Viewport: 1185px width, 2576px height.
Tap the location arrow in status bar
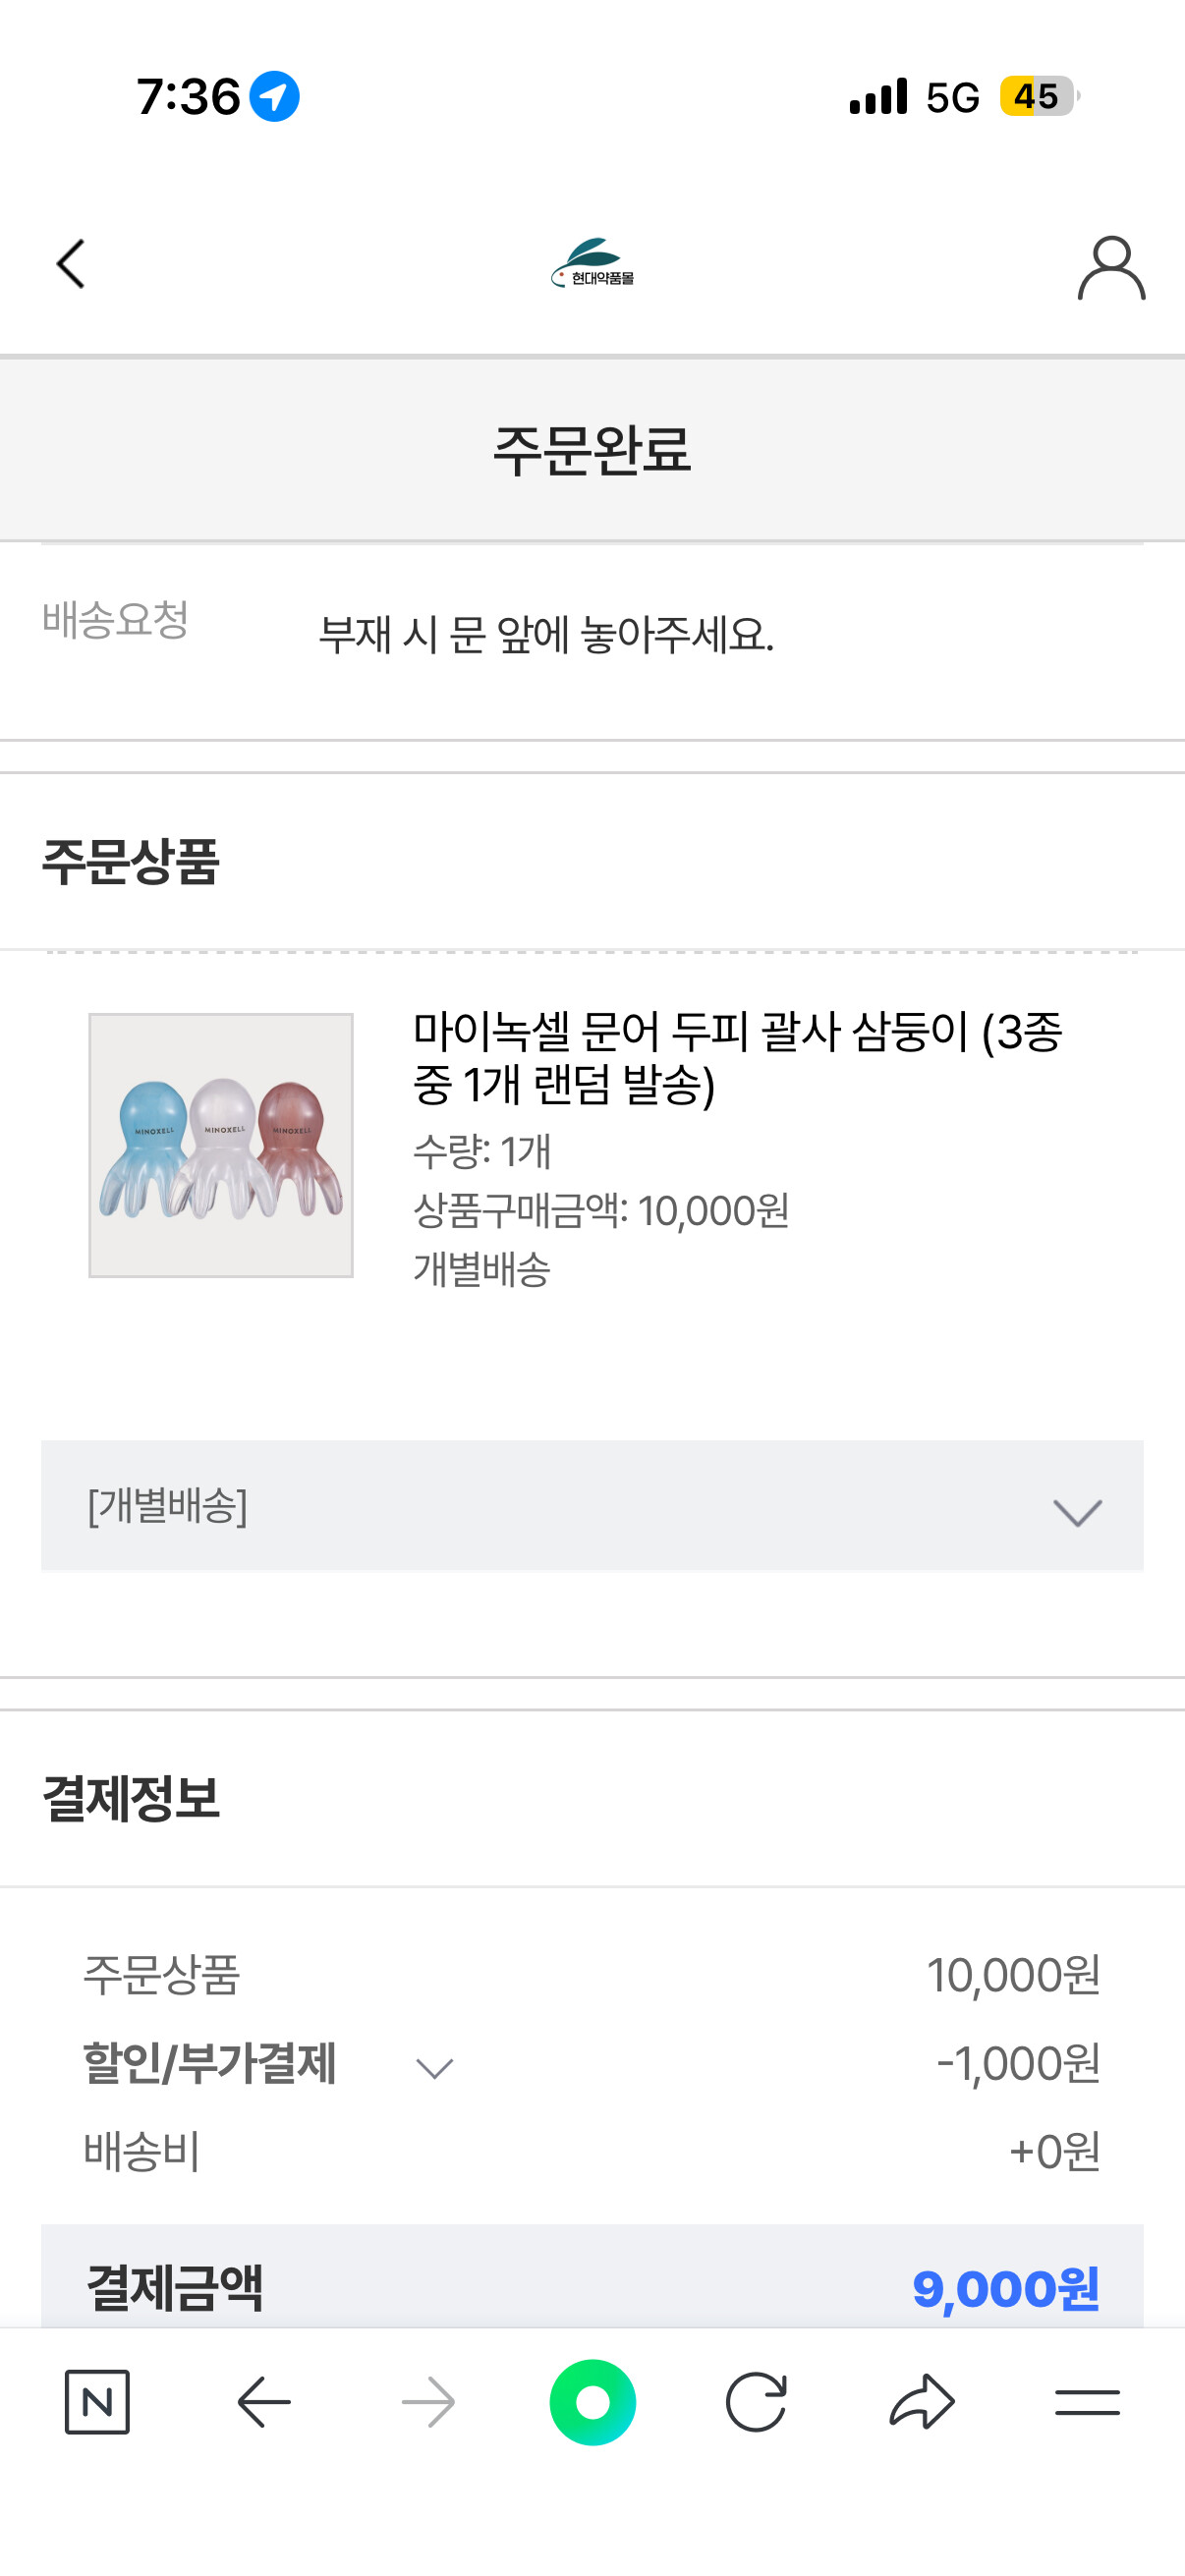click(x=274, y=97)
